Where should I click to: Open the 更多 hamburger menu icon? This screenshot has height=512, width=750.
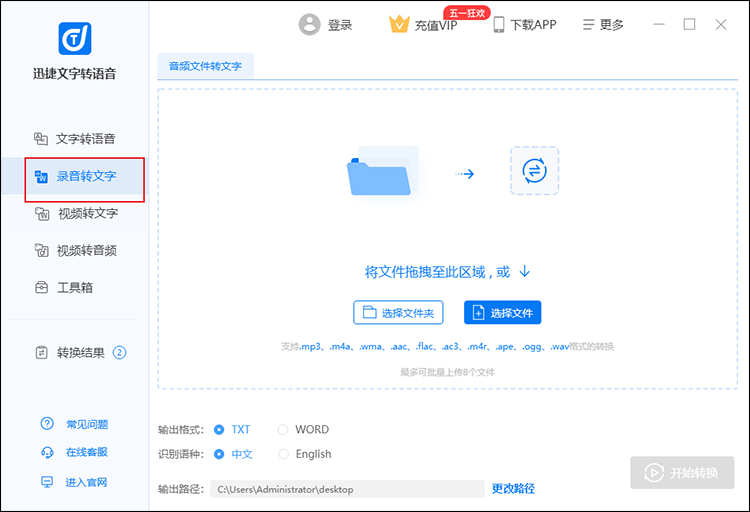click(x=588, y=24)
